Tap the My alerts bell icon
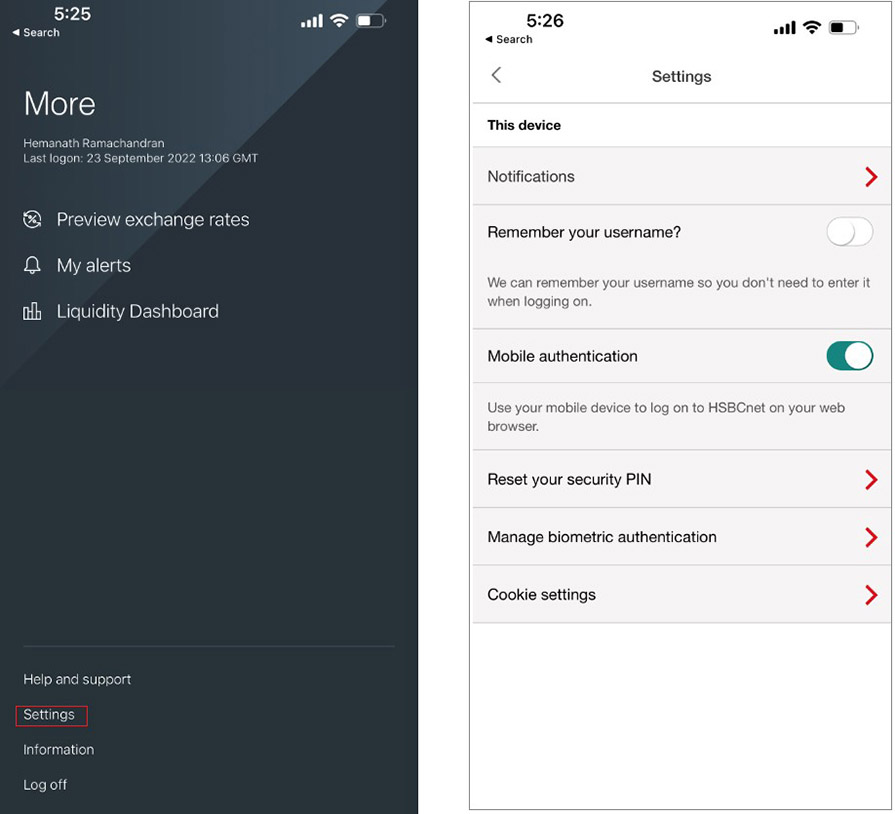The width and height of the screenshot is (895, 814). coord(33,266)
